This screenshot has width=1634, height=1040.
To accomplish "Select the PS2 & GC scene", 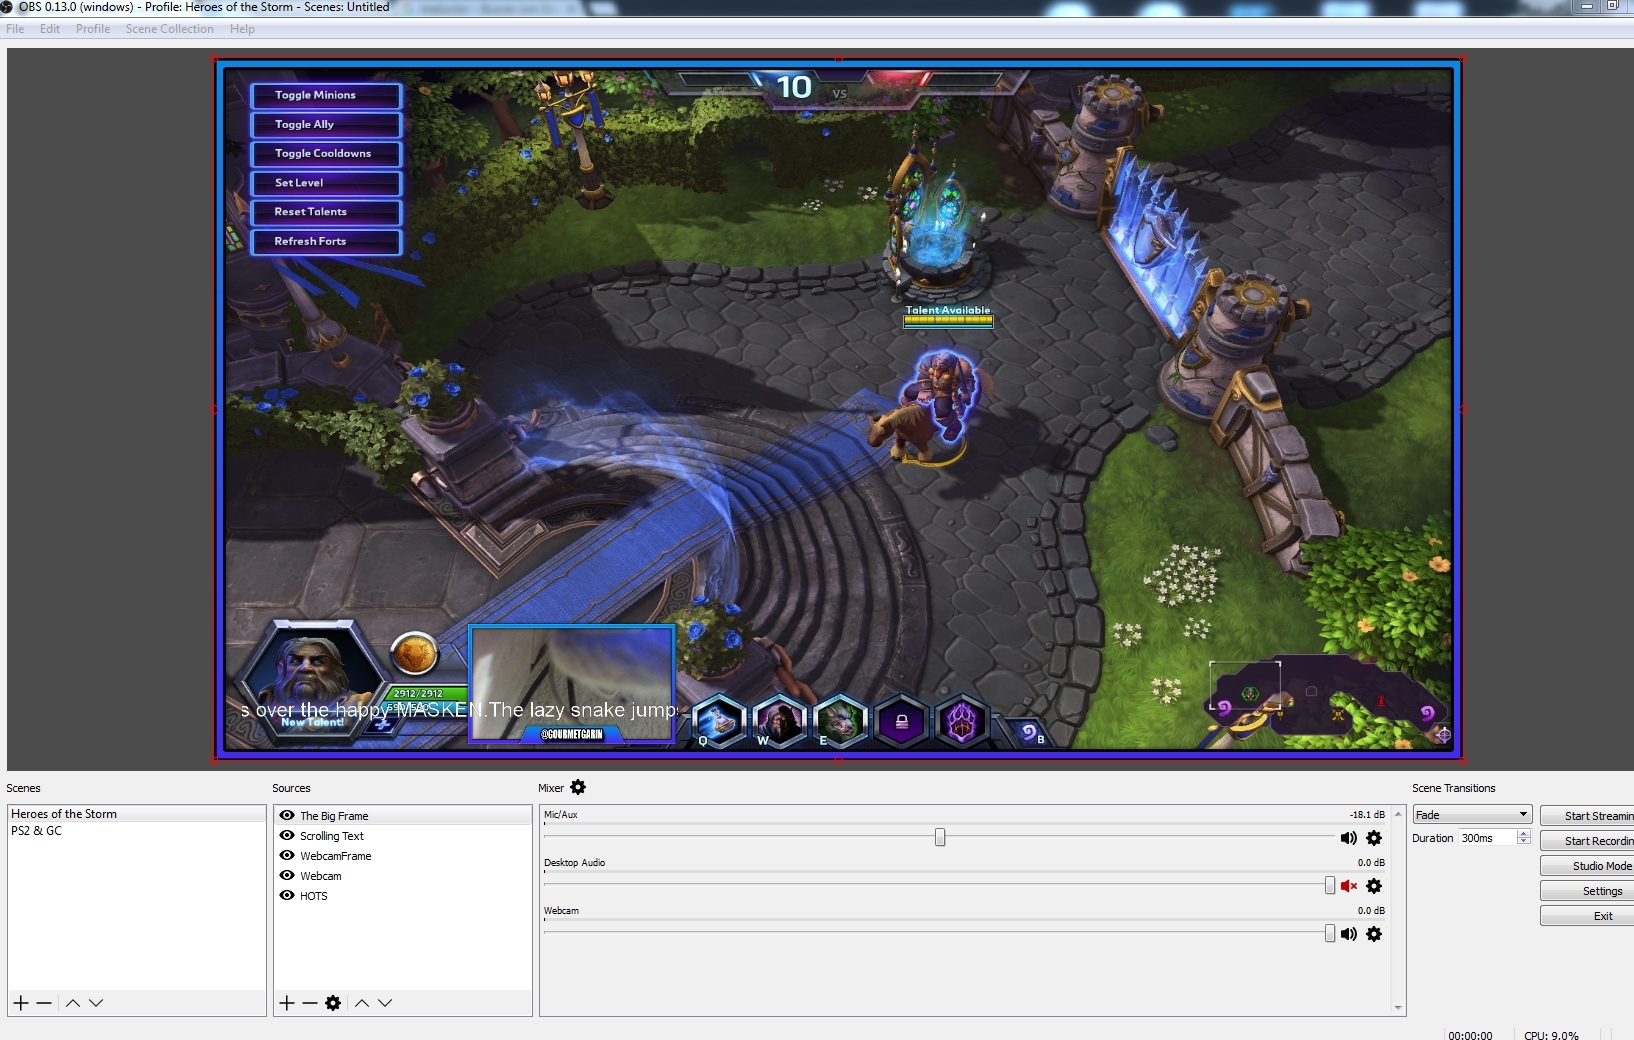I will tap(136, 831).
